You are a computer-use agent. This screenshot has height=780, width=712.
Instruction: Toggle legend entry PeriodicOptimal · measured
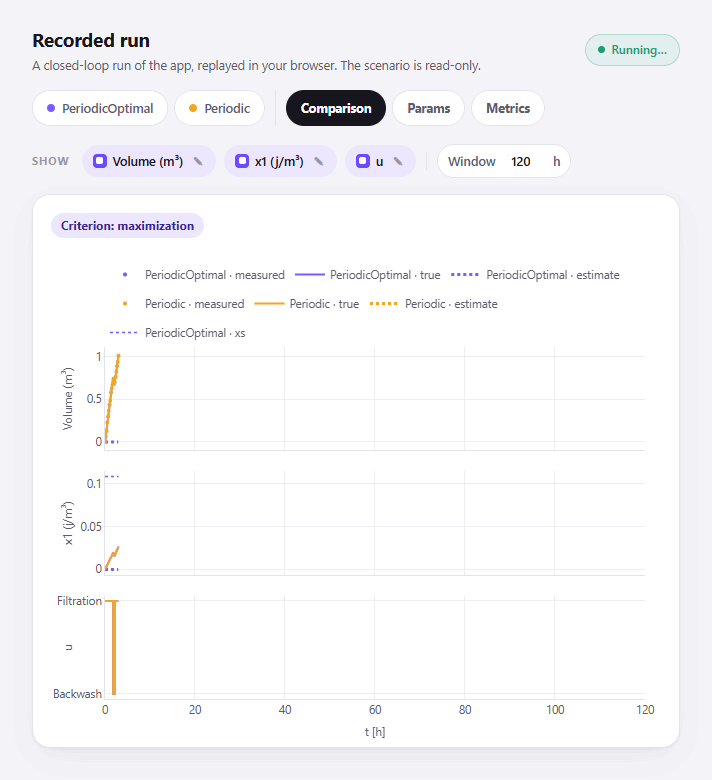pos(204,275)
